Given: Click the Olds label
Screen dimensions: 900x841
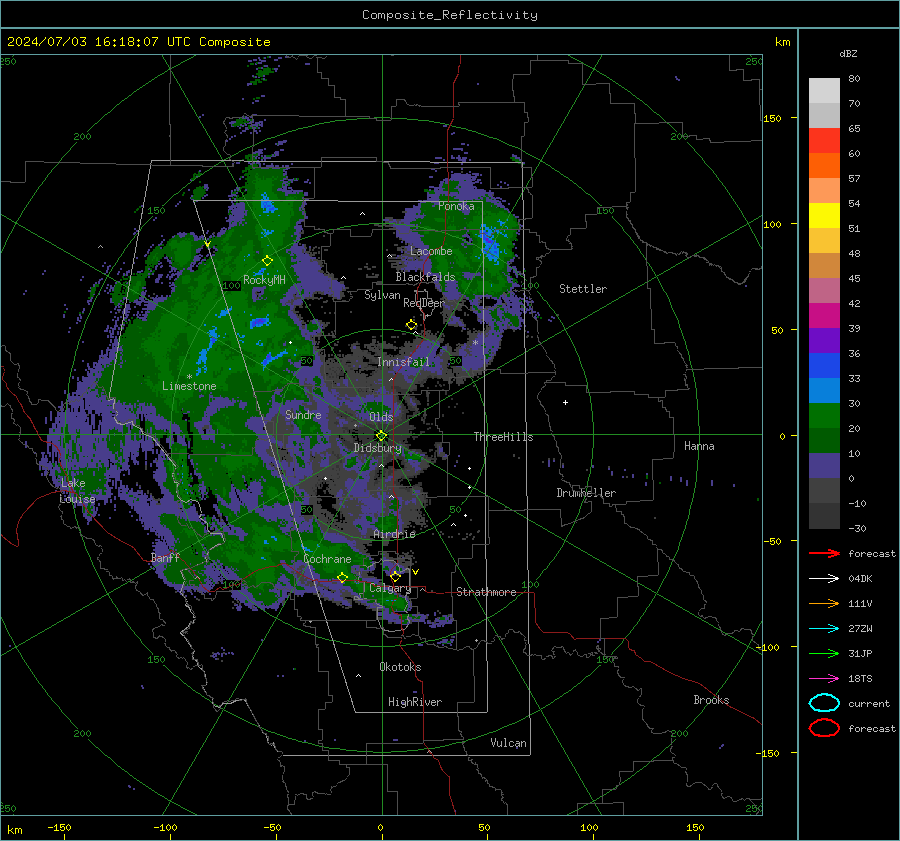Looking at the screenshot, I should coord(381,417).
